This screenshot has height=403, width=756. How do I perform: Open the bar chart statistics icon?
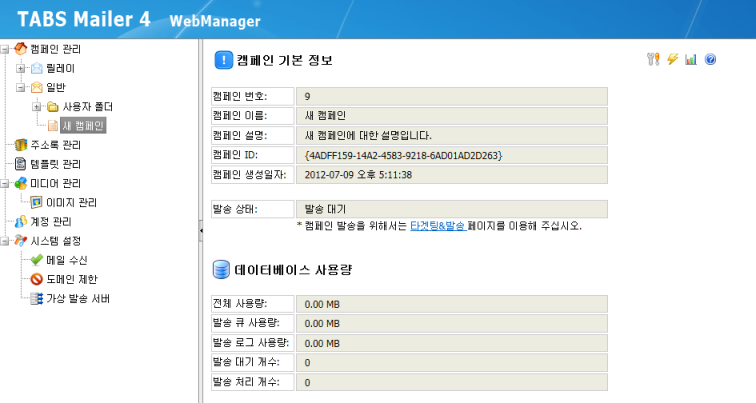[x=691, y=60]
